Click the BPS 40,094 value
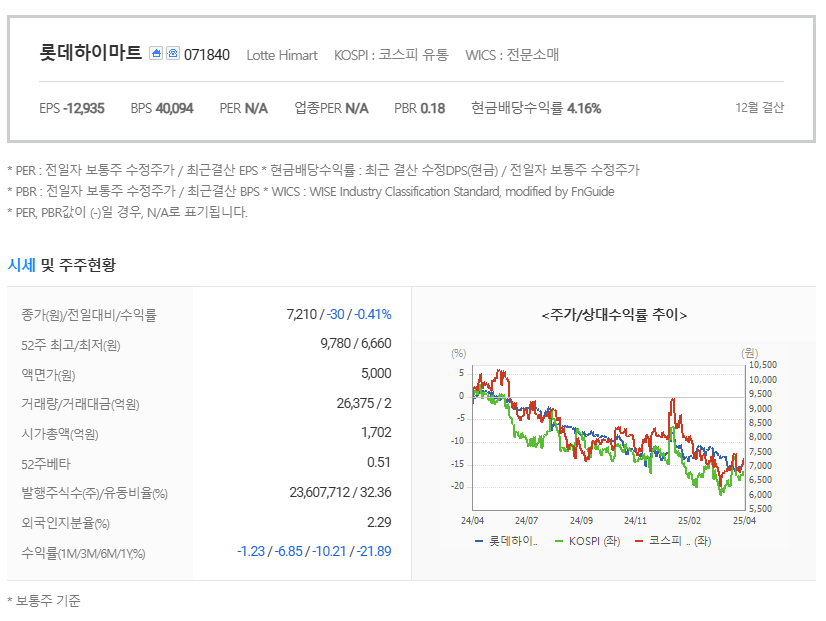This screenshot has height=621, width=826. coord(162,109)
